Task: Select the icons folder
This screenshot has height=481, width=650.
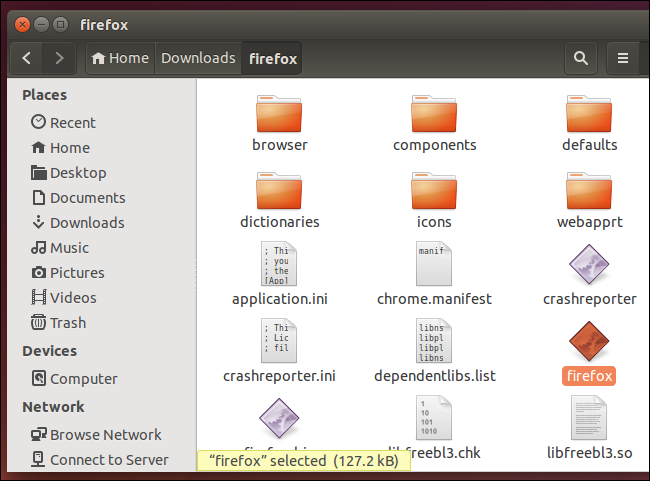Action: (434, 191)
